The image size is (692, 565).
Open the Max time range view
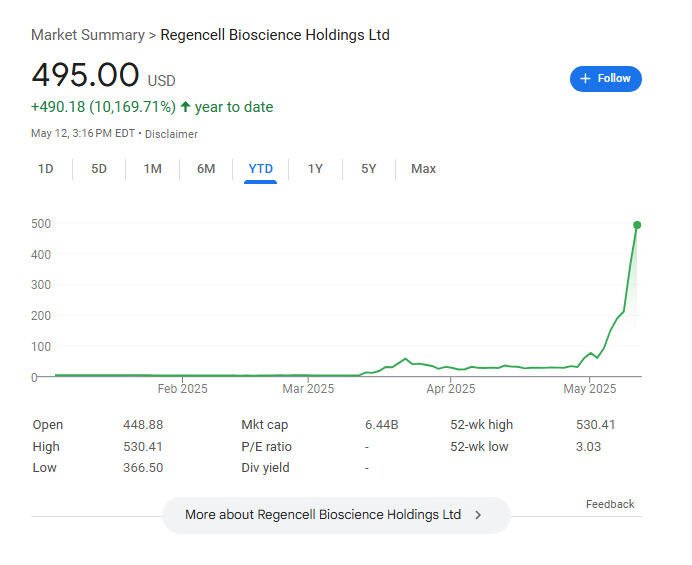pos(423,169)
